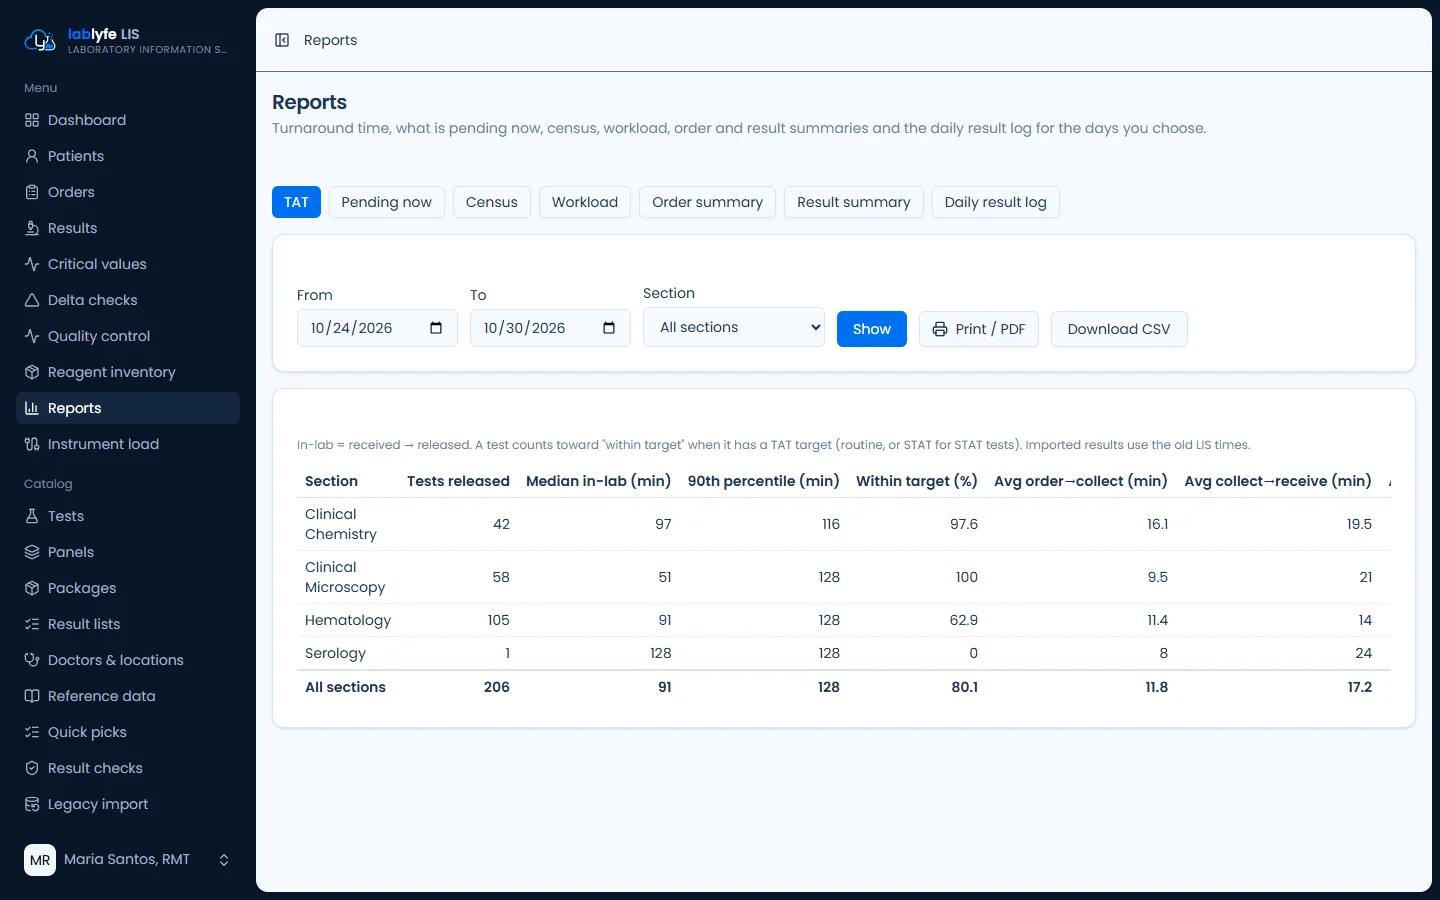Viewport: 1440px width, 900px height.
Task: Open the Order summary tab
Action: [707, 202]
